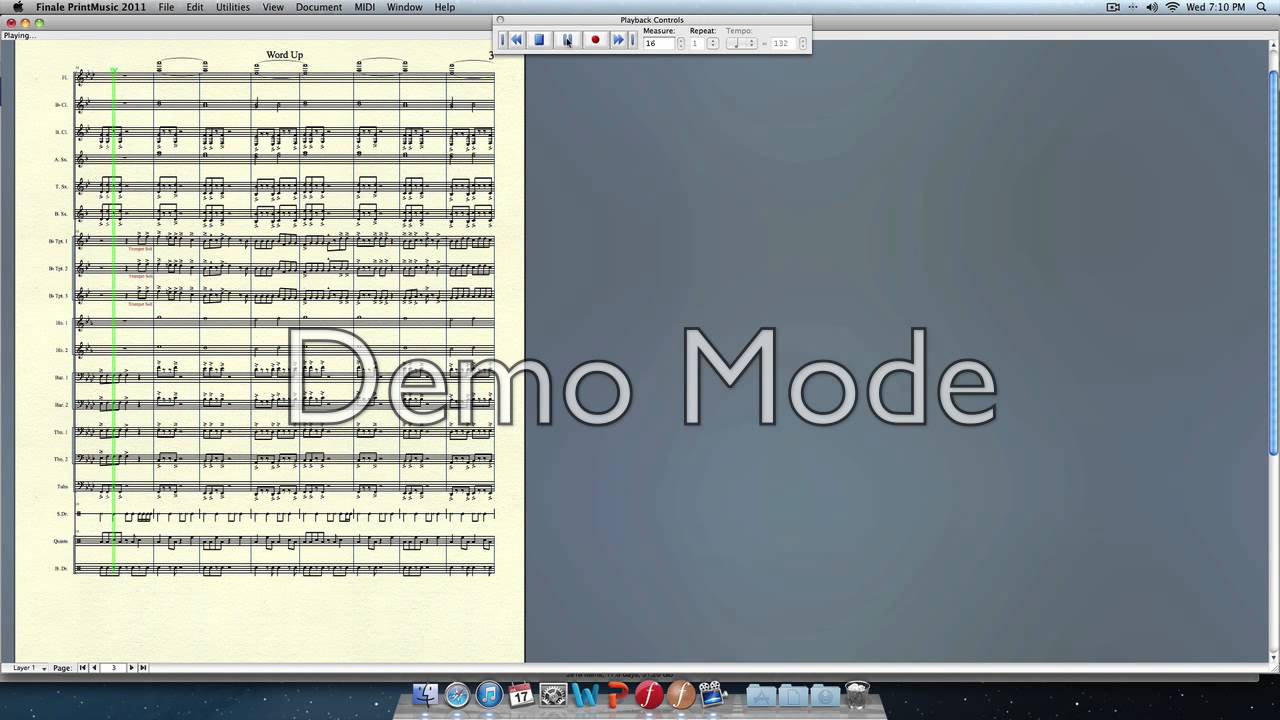Open the Applications folder in the Dock

[x=761, y=694]
